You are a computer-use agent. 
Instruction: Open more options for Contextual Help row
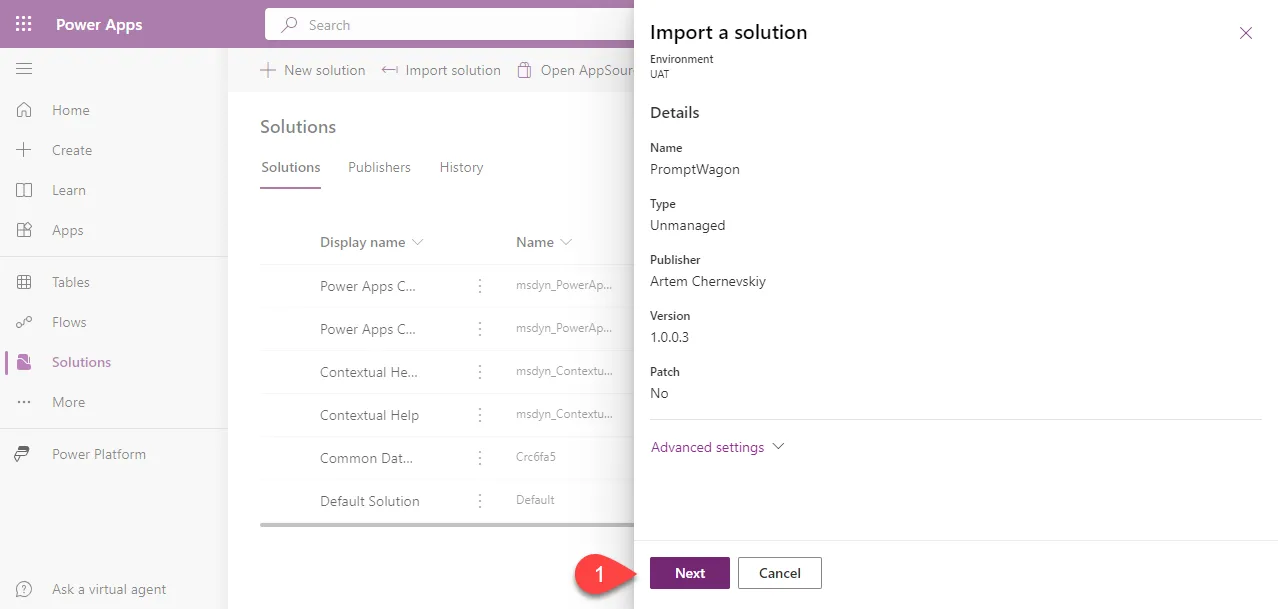coord(480,415)
